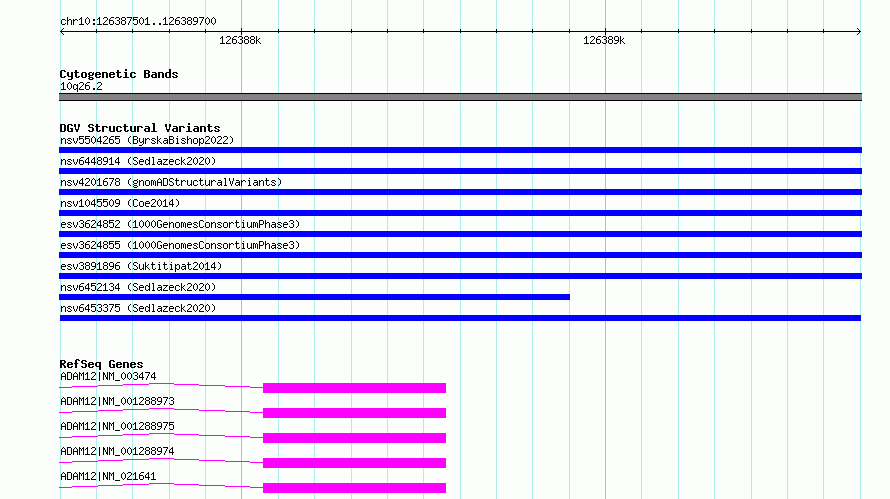The height and width of the screenshot is (499, 890).
Task: Open nsv6453375 (Sedlazeck2020) variant label
Action: (138, 308)
